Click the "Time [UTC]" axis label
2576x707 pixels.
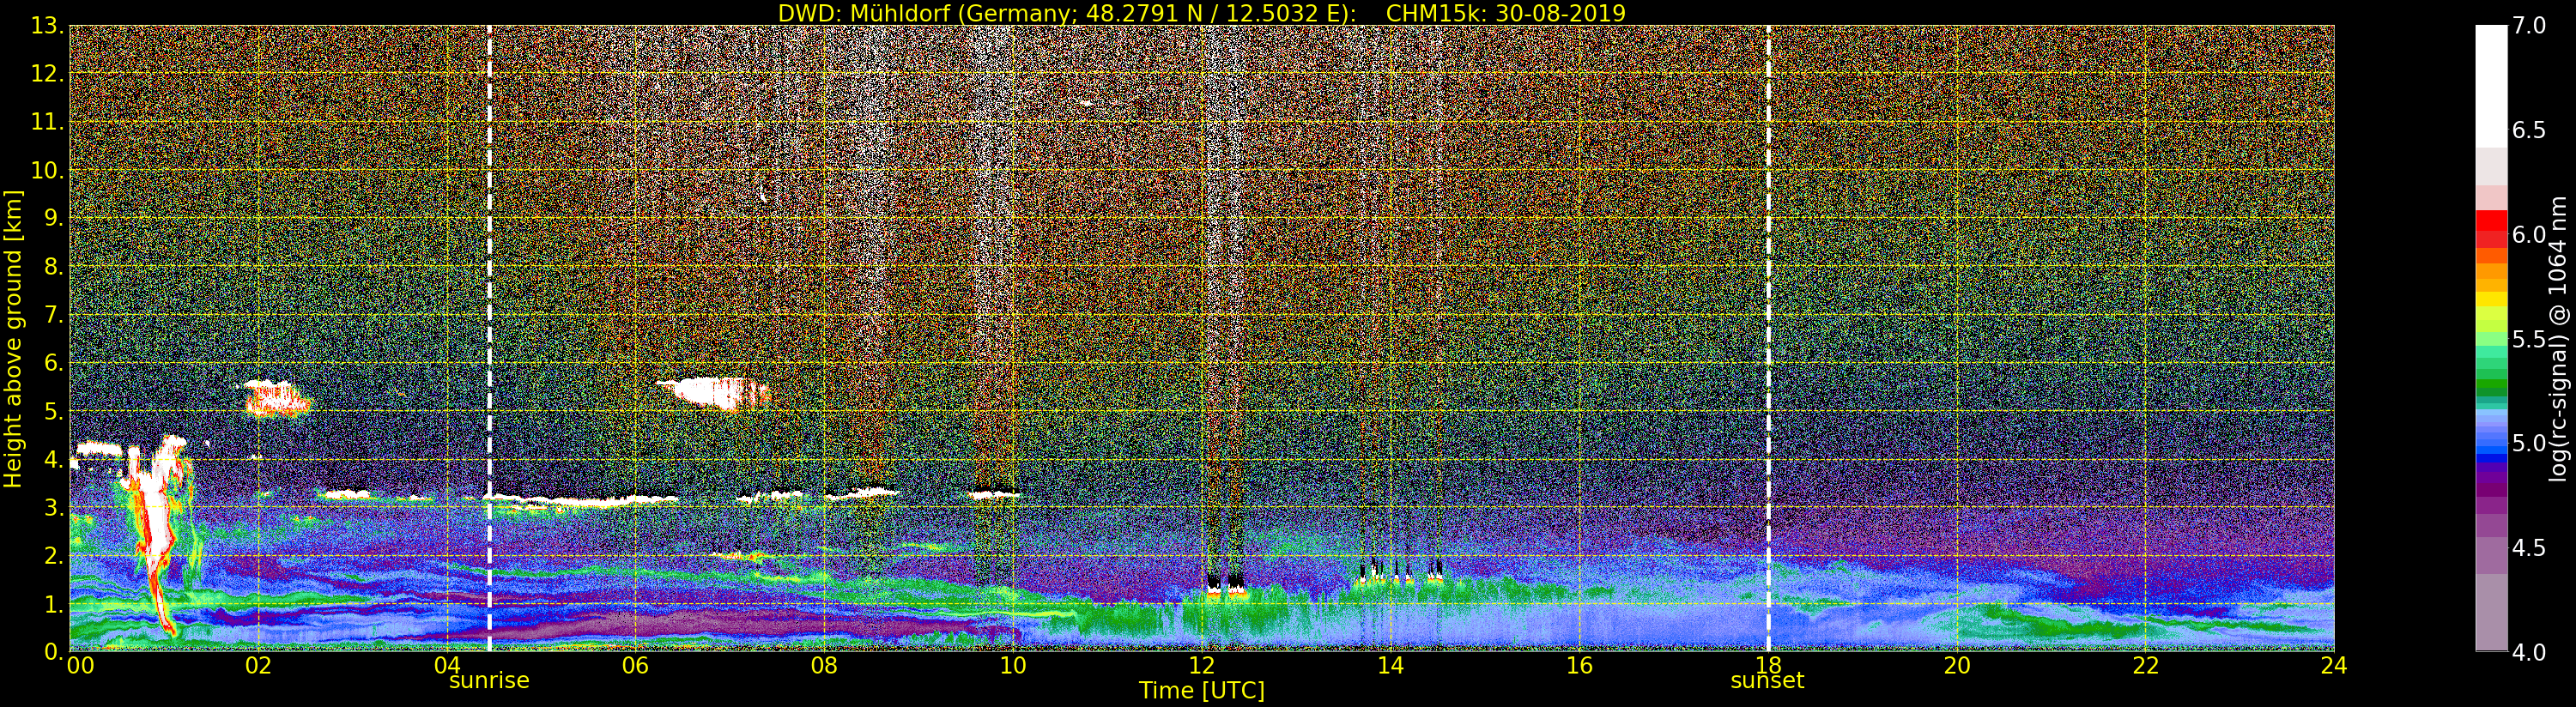(1202, 691)
